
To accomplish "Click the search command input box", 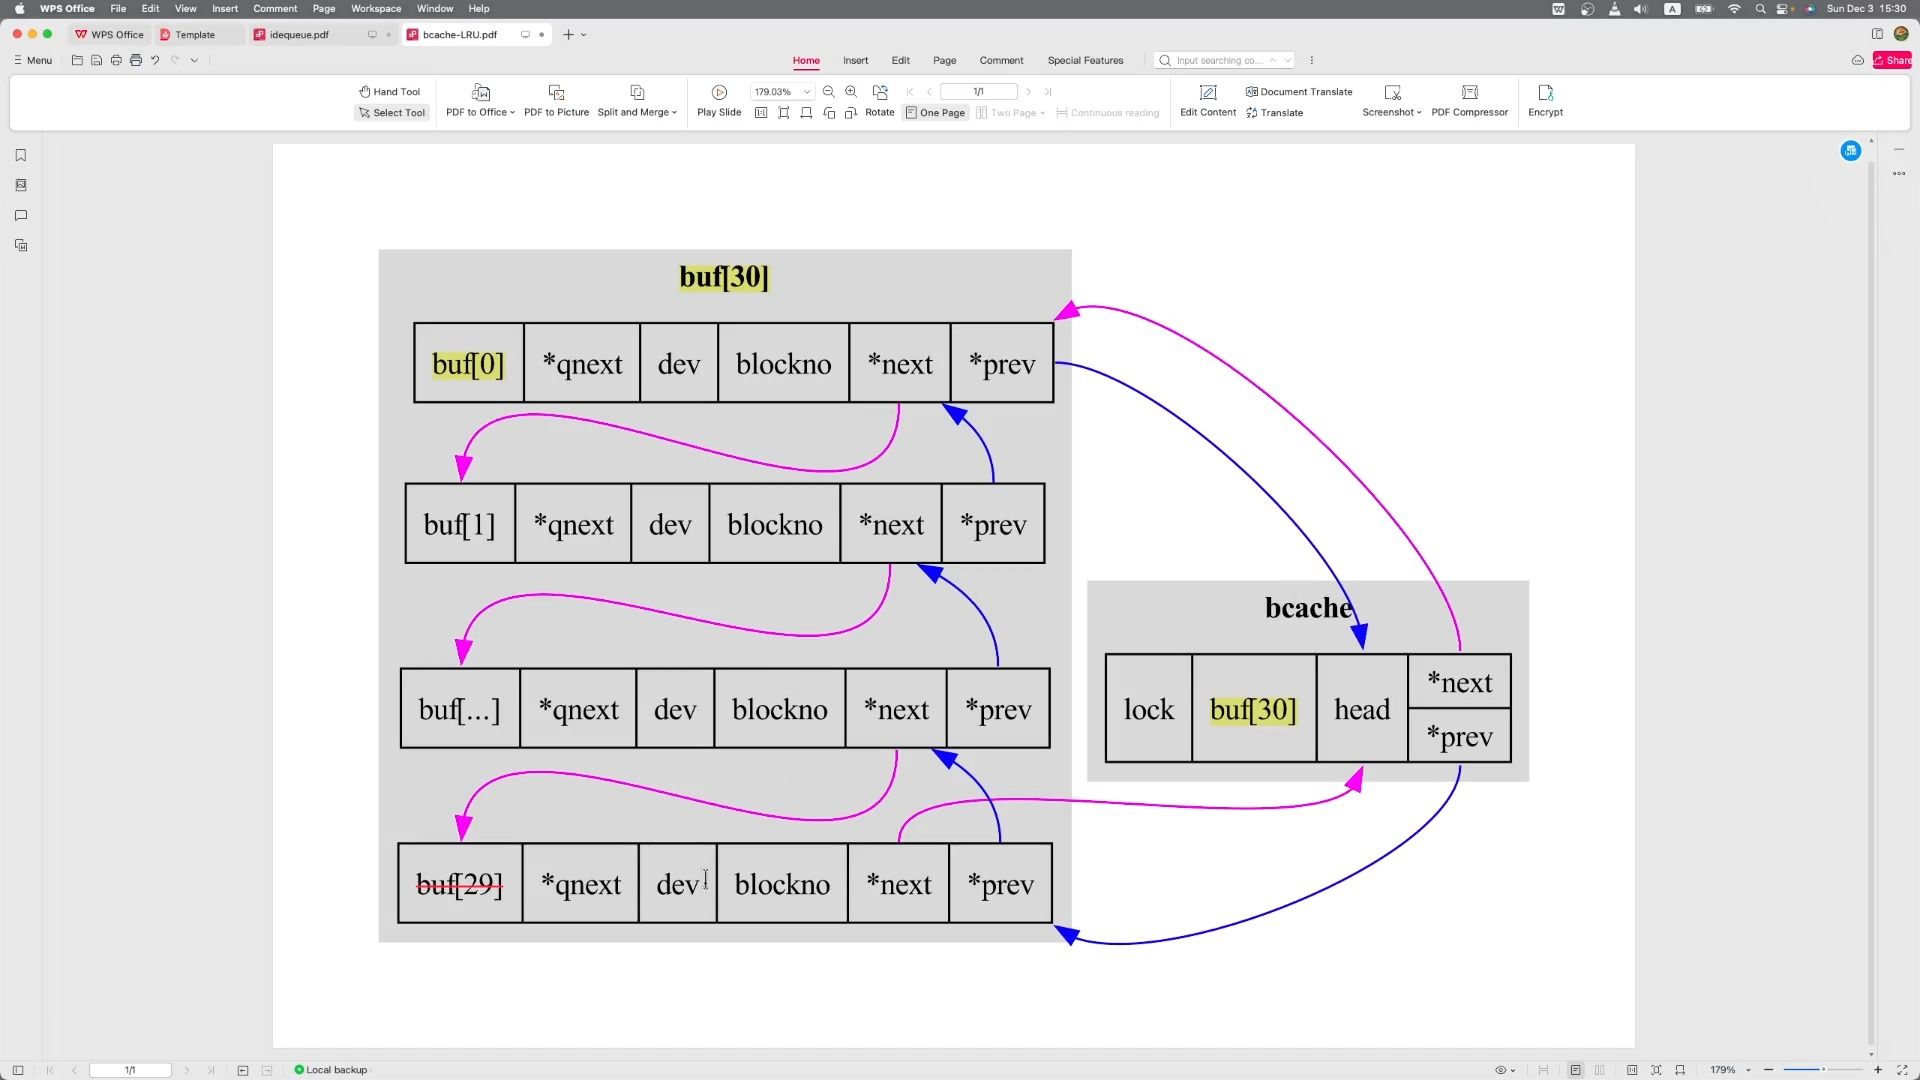I will (x=1223, y=61).
